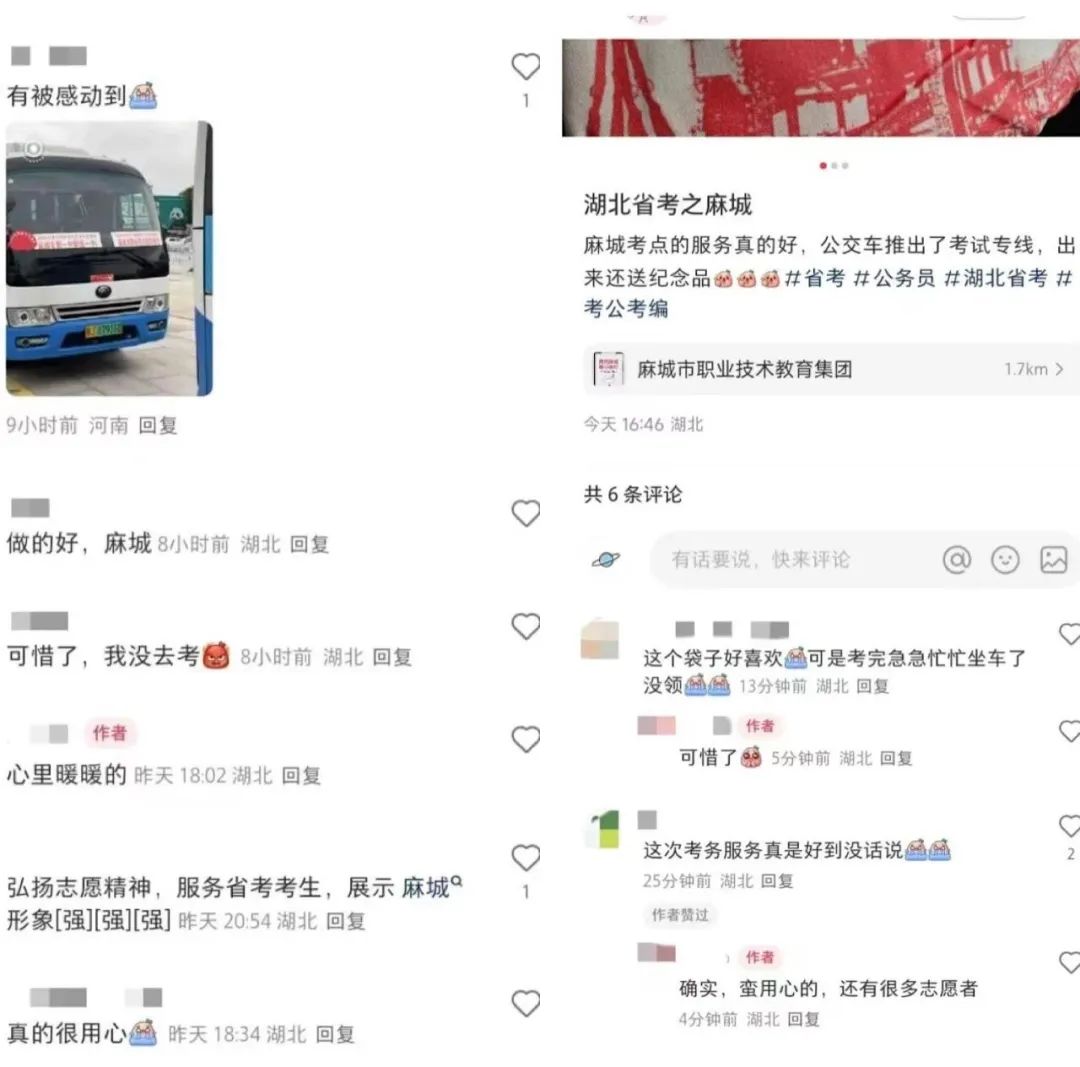Open the bus photo thumbnail
Image resolution: width=1080 pixels, height=1067 pixels.
coord(109,258)
